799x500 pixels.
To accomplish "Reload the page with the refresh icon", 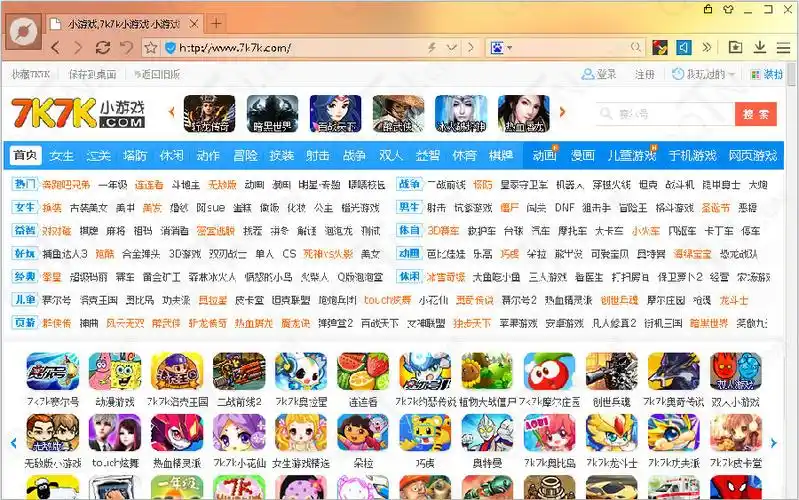I will 103,47.
